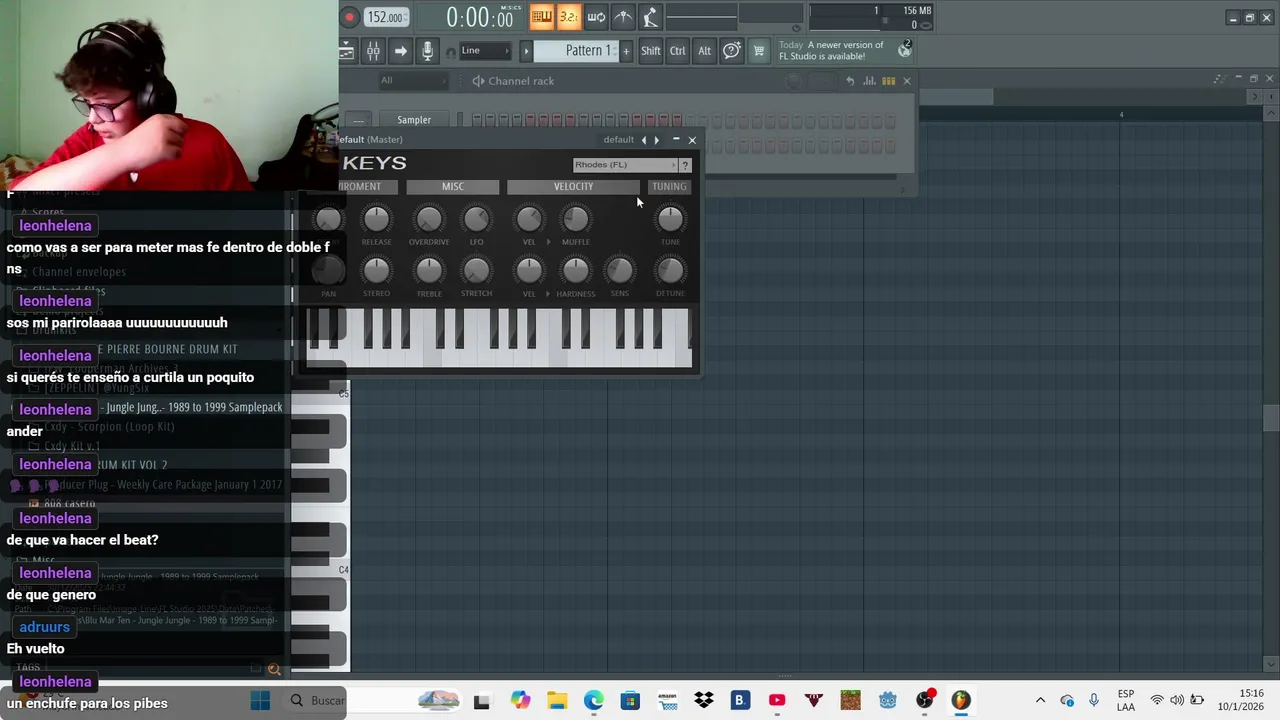Open the Line snap dropdown

point(485,51)
